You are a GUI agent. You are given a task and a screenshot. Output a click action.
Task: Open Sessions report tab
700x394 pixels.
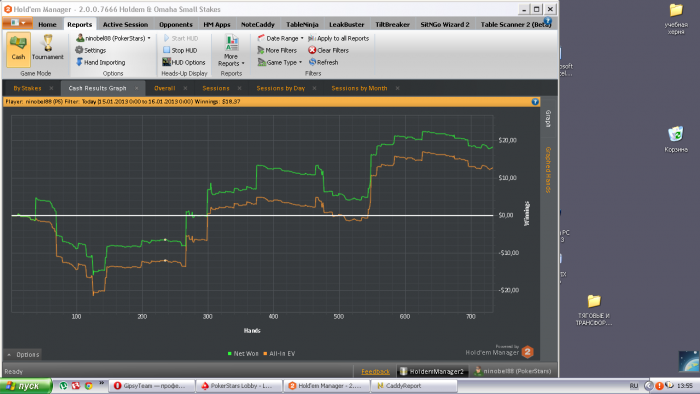point(216,88)
